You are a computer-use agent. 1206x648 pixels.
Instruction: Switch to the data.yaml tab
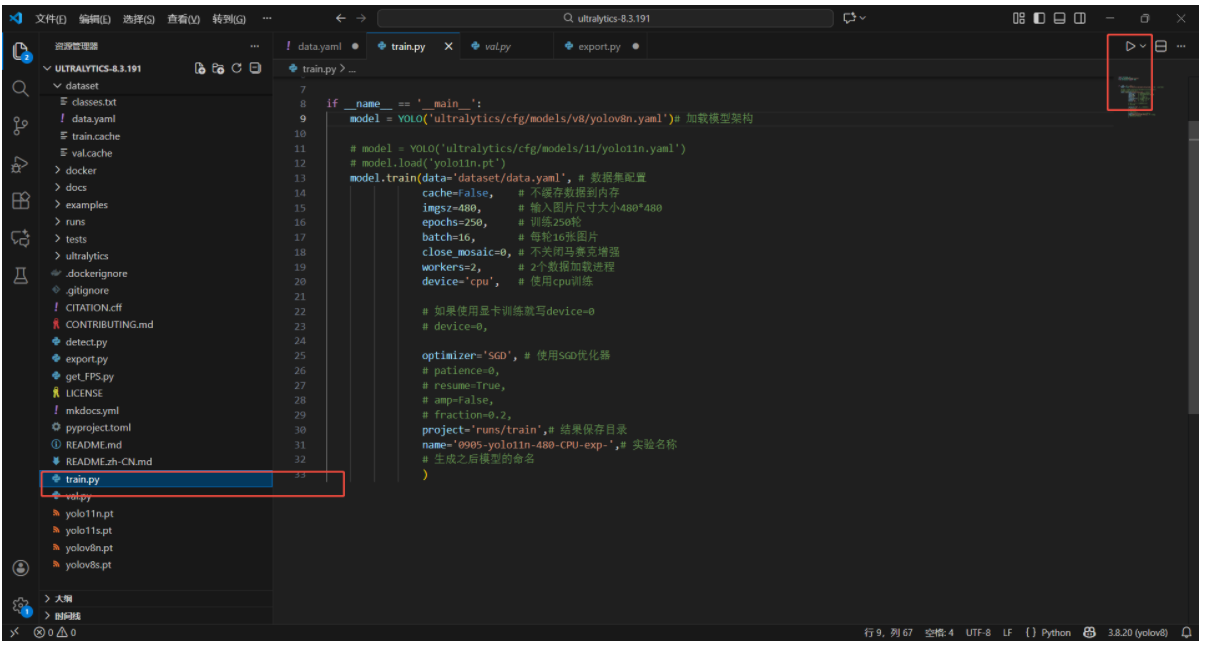[x=320, y=46]
